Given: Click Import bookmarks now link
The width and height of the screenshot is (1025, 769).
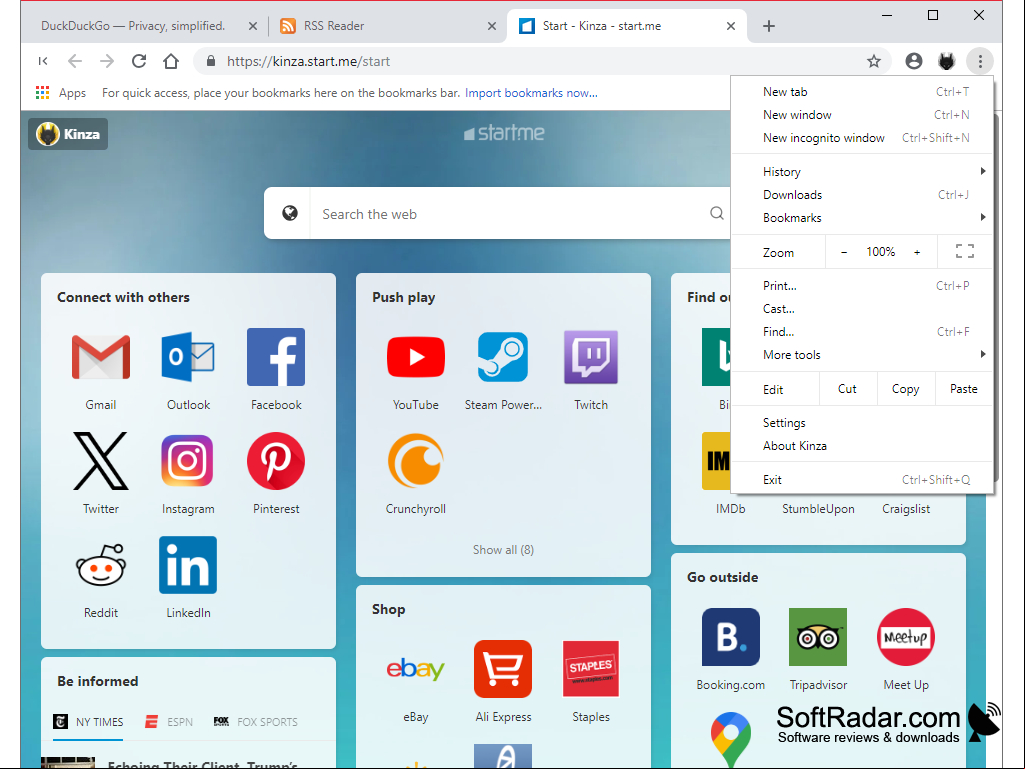Looking at the screenshot, I should tap(531, 93).
